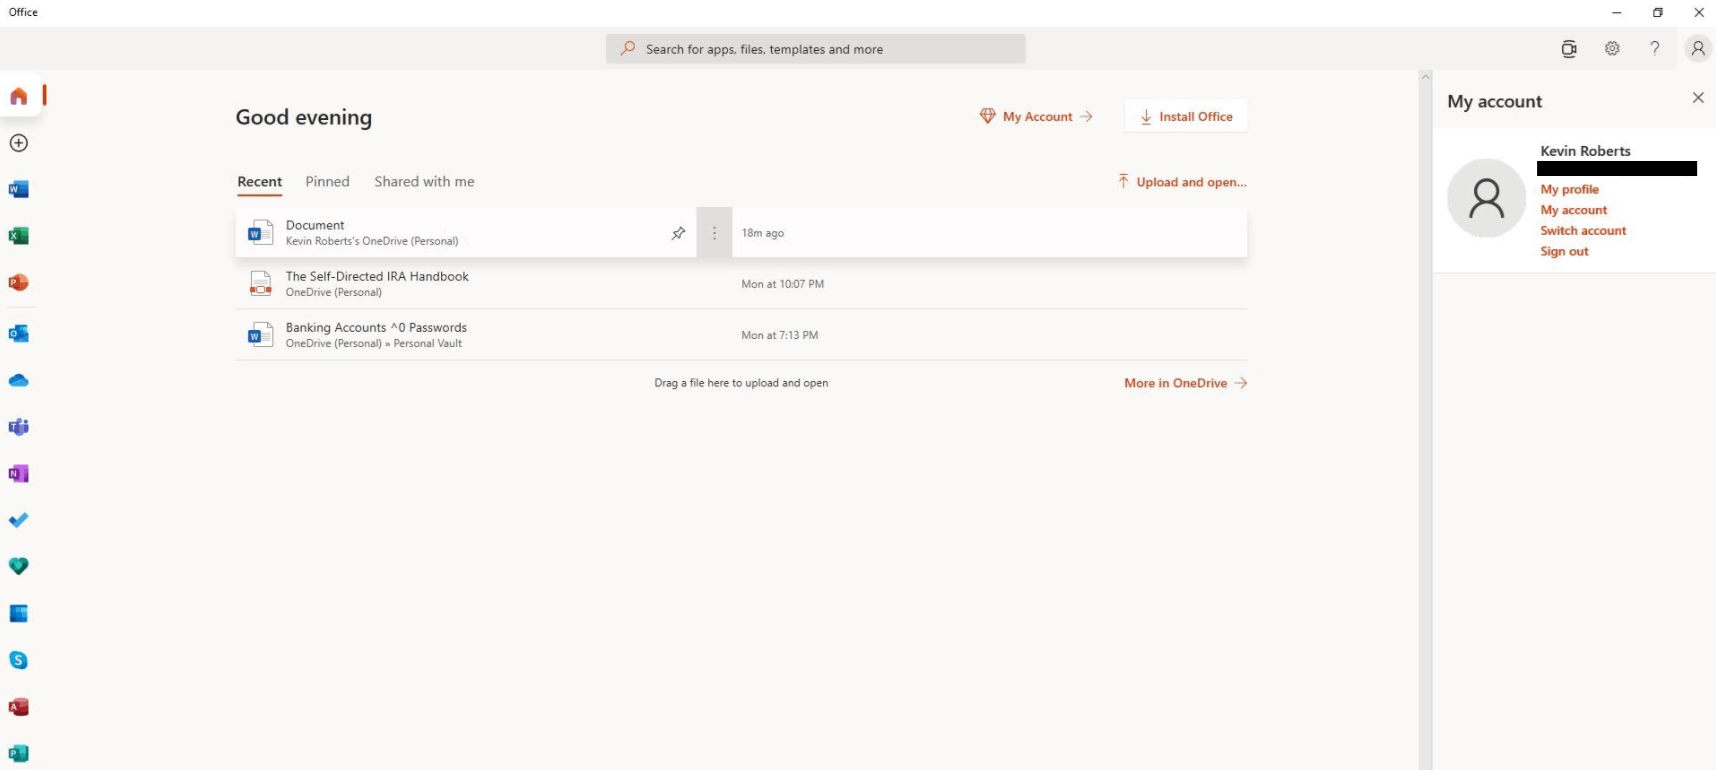Open The Self-Directed IRA Handbook
The image size is (1716, 770).
point(377,276)
